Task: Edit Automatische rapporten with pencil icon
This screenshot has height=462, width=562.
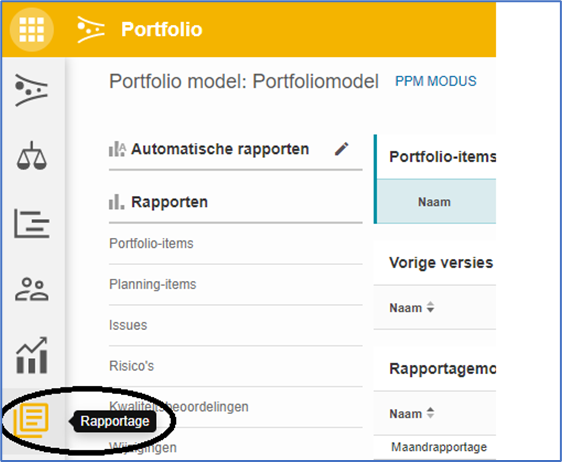Action: [x=341, y=149]
